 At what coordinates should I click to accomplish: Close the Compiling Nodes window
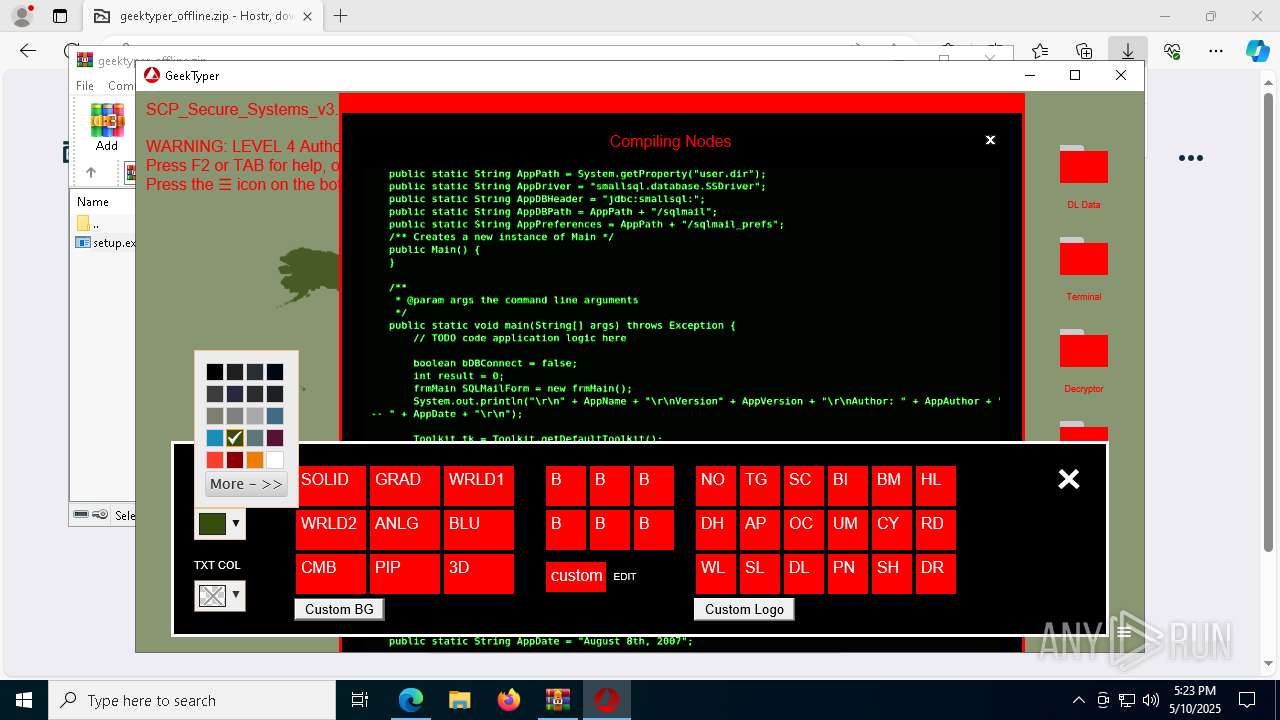point(990,140)
